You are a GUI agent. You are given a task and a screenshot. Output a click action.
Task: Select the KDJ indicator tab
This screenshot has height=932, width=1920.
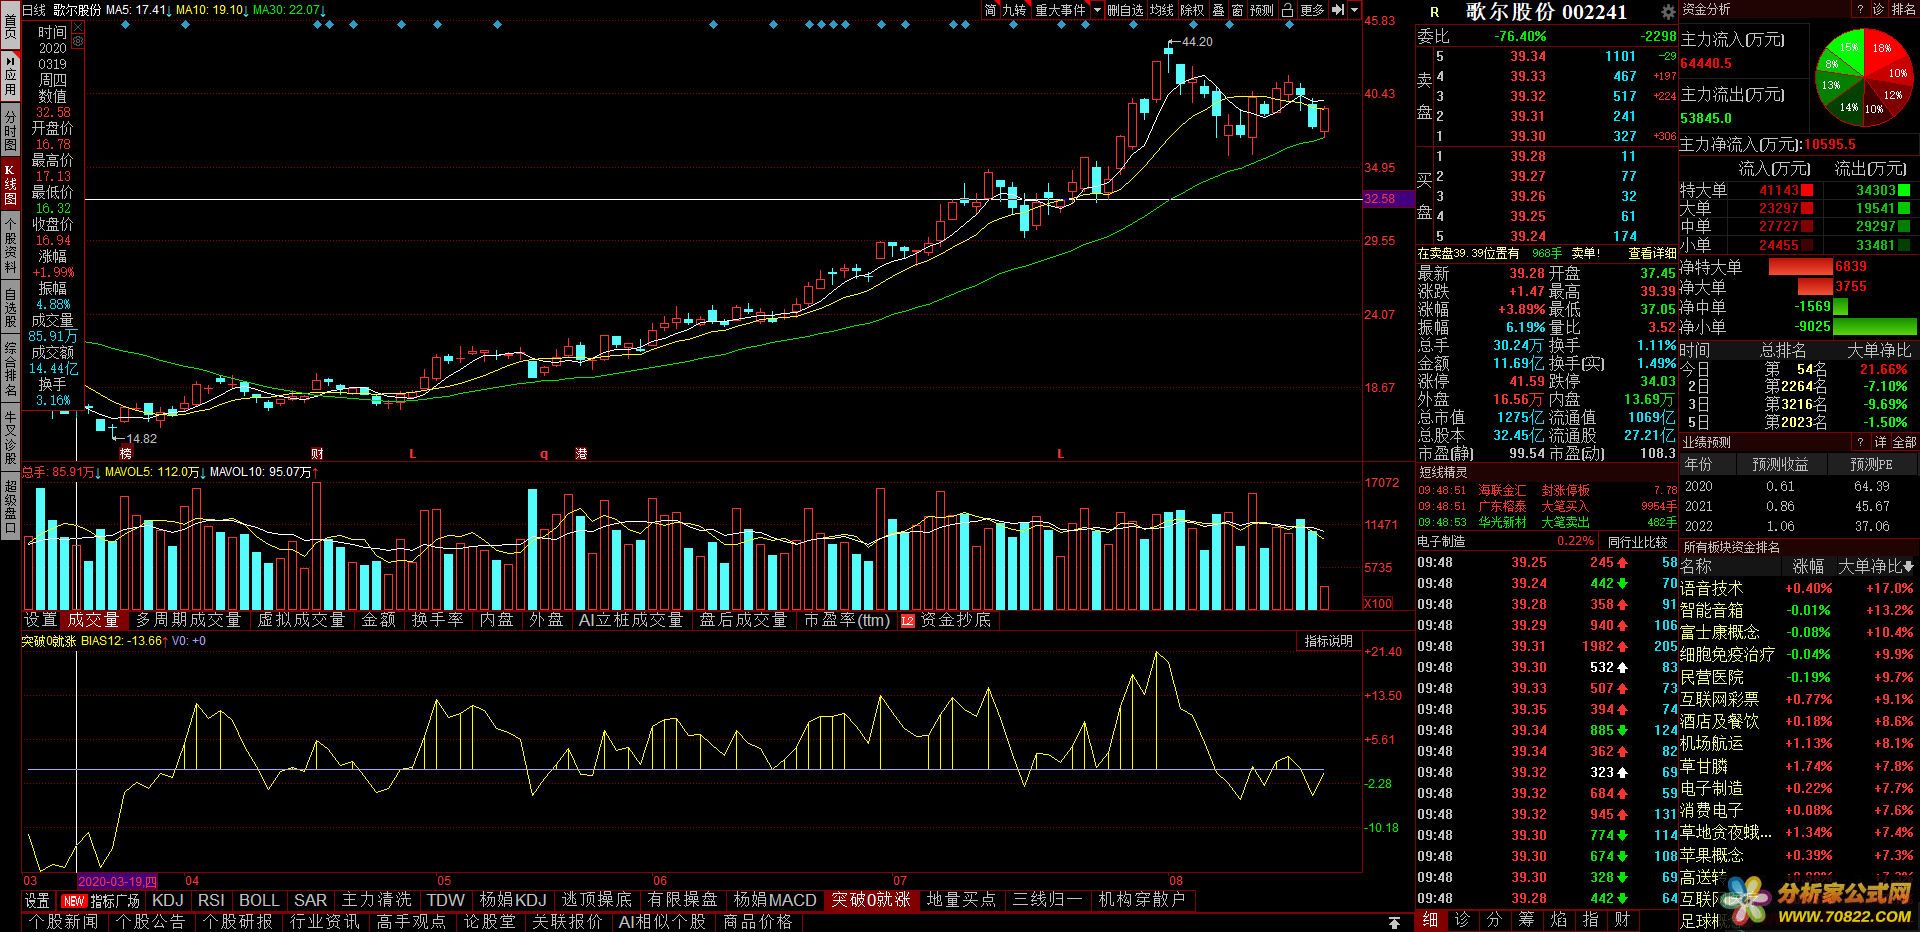(x=168, y=900)
